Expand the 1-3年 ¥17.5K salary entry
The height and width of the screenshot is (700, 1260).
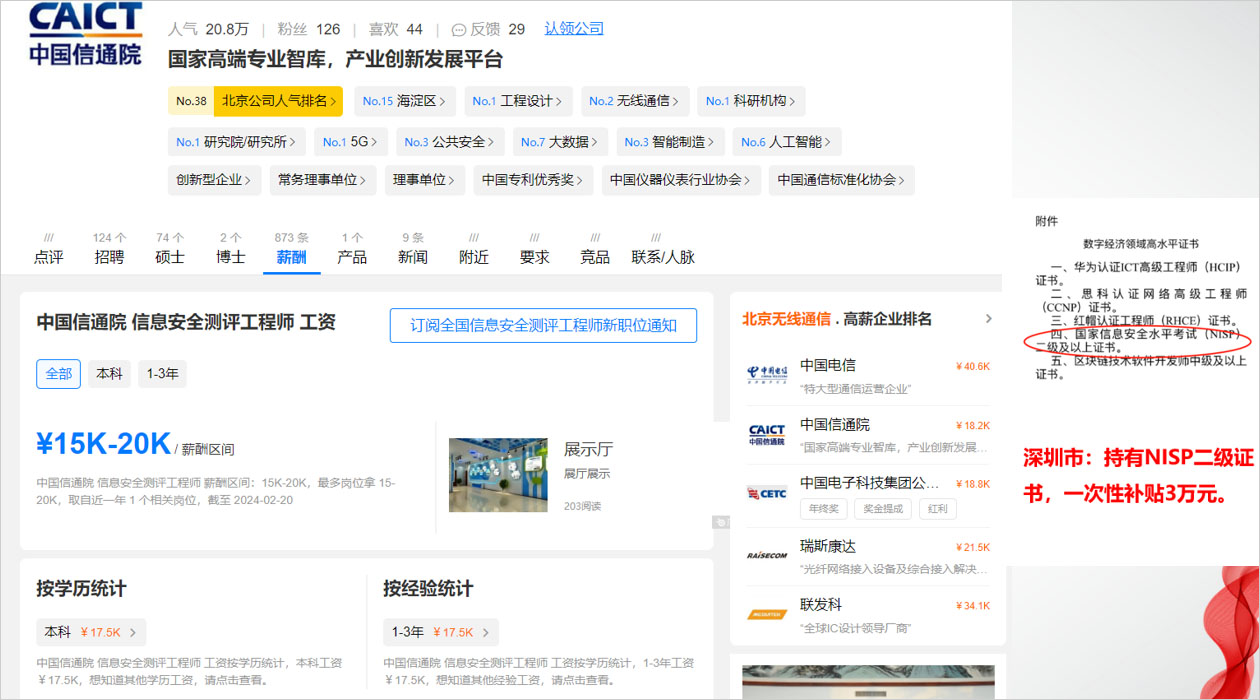[440, 632]
